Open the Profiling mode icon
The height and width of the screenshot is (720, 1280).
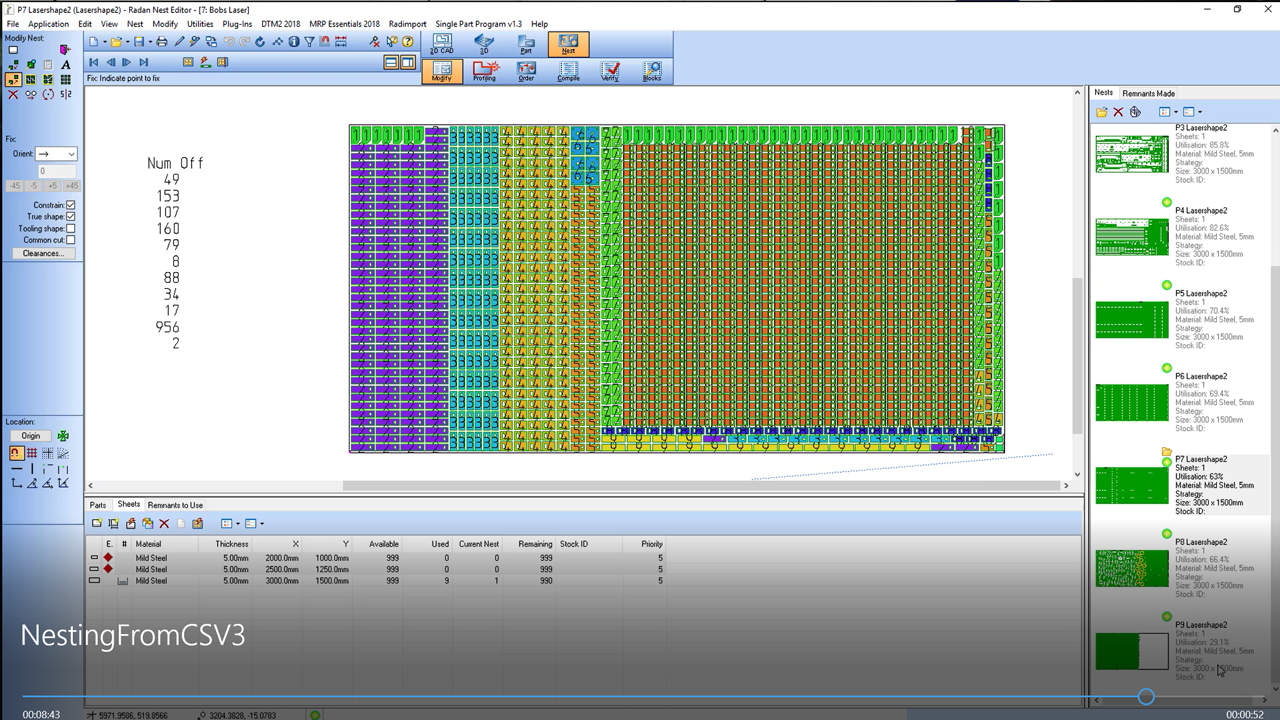[x=484, y=71]
